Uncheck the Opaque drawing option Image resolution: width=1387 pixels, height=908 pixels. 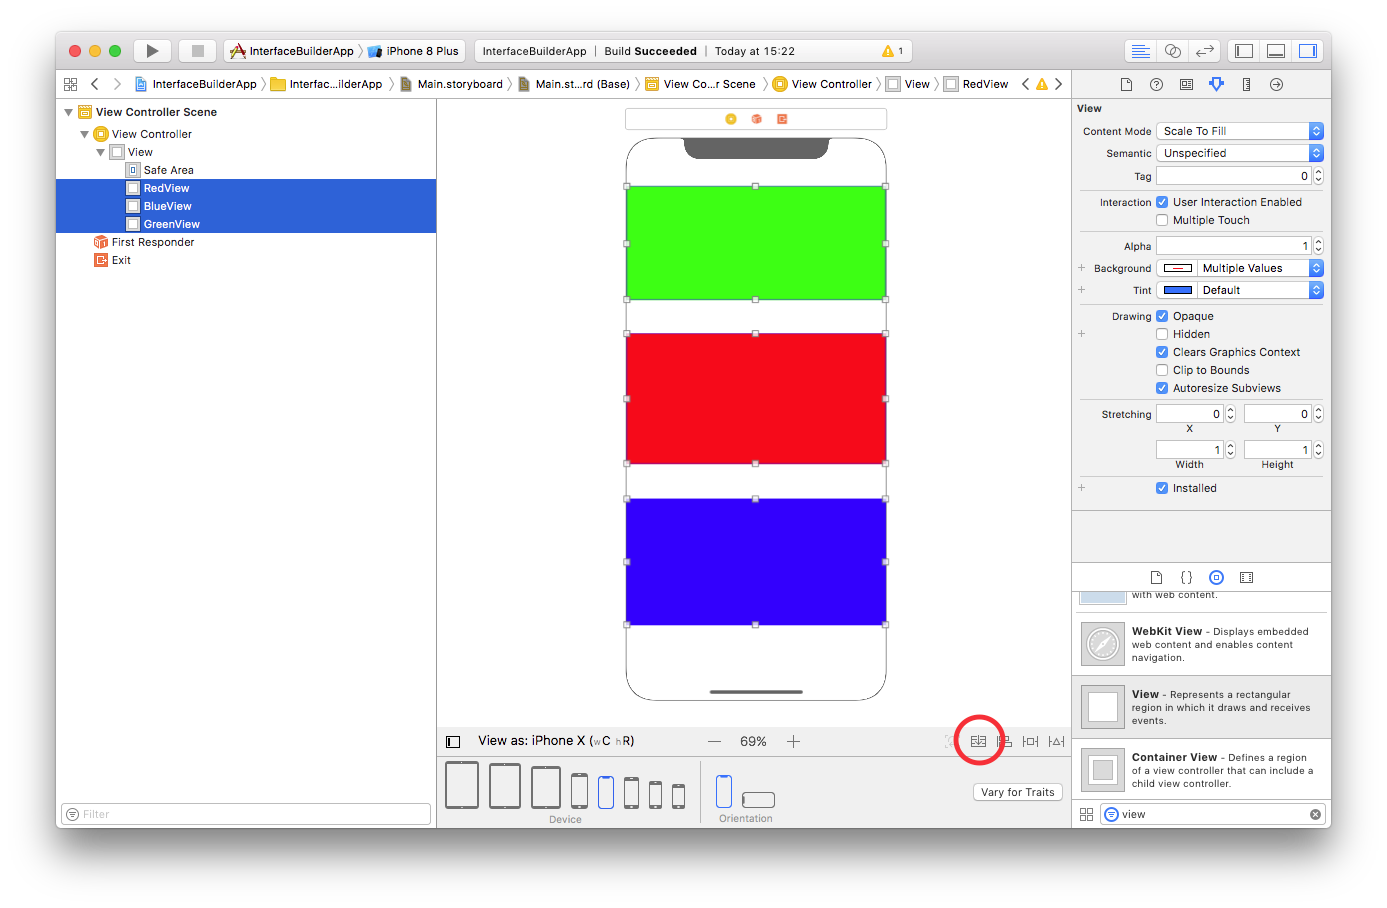pyautogui.click(x=1161, y=316)
